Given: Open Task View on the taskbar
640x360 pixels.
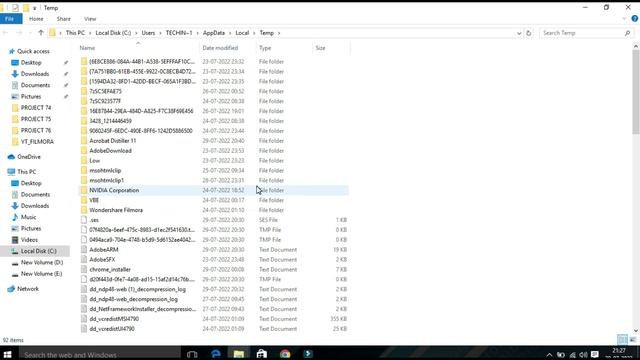Looking at the screenshot, I should 192,354.
